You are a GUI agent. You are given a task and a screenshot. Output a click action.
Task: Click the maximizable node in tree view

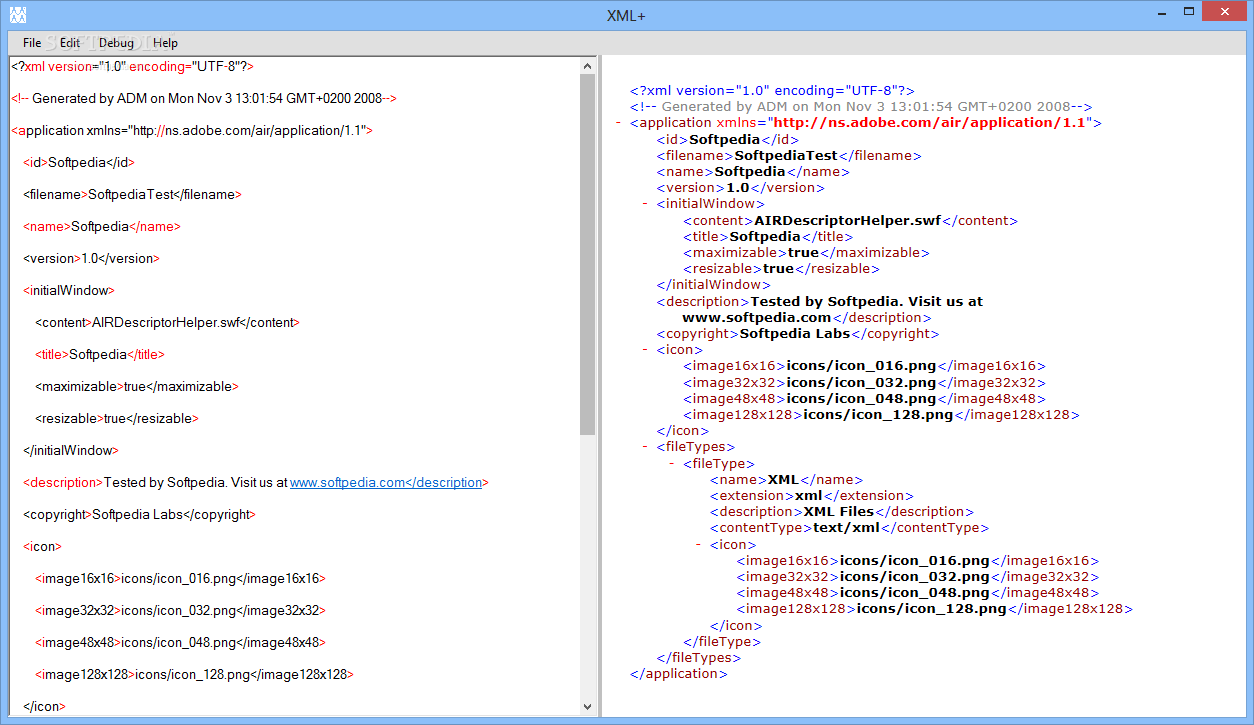click(806, 253)
